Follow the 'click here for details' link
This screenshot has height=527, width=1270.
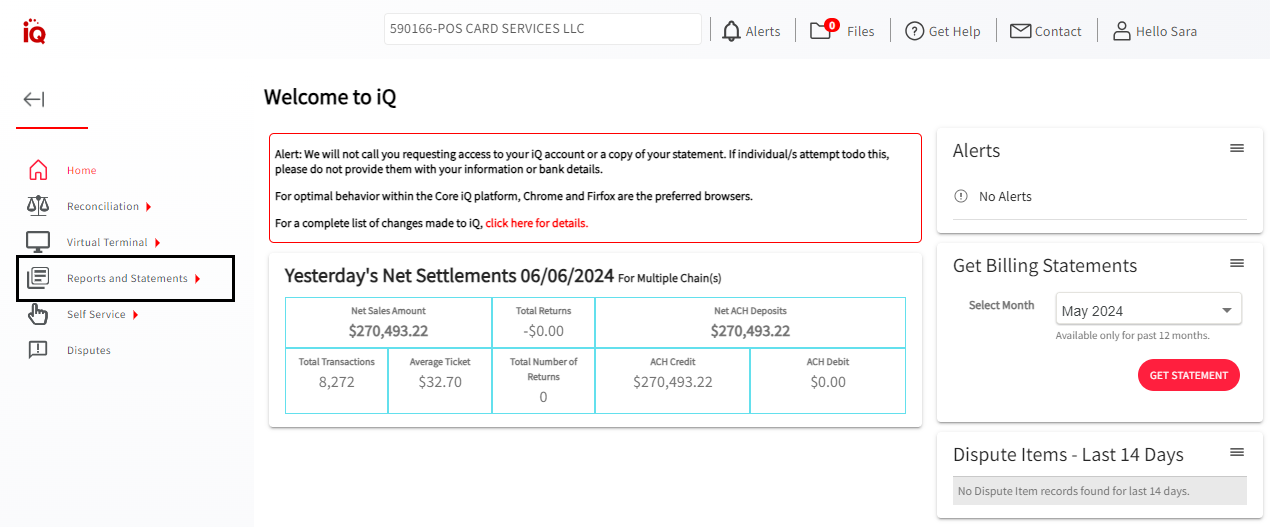tap(536, 223)
